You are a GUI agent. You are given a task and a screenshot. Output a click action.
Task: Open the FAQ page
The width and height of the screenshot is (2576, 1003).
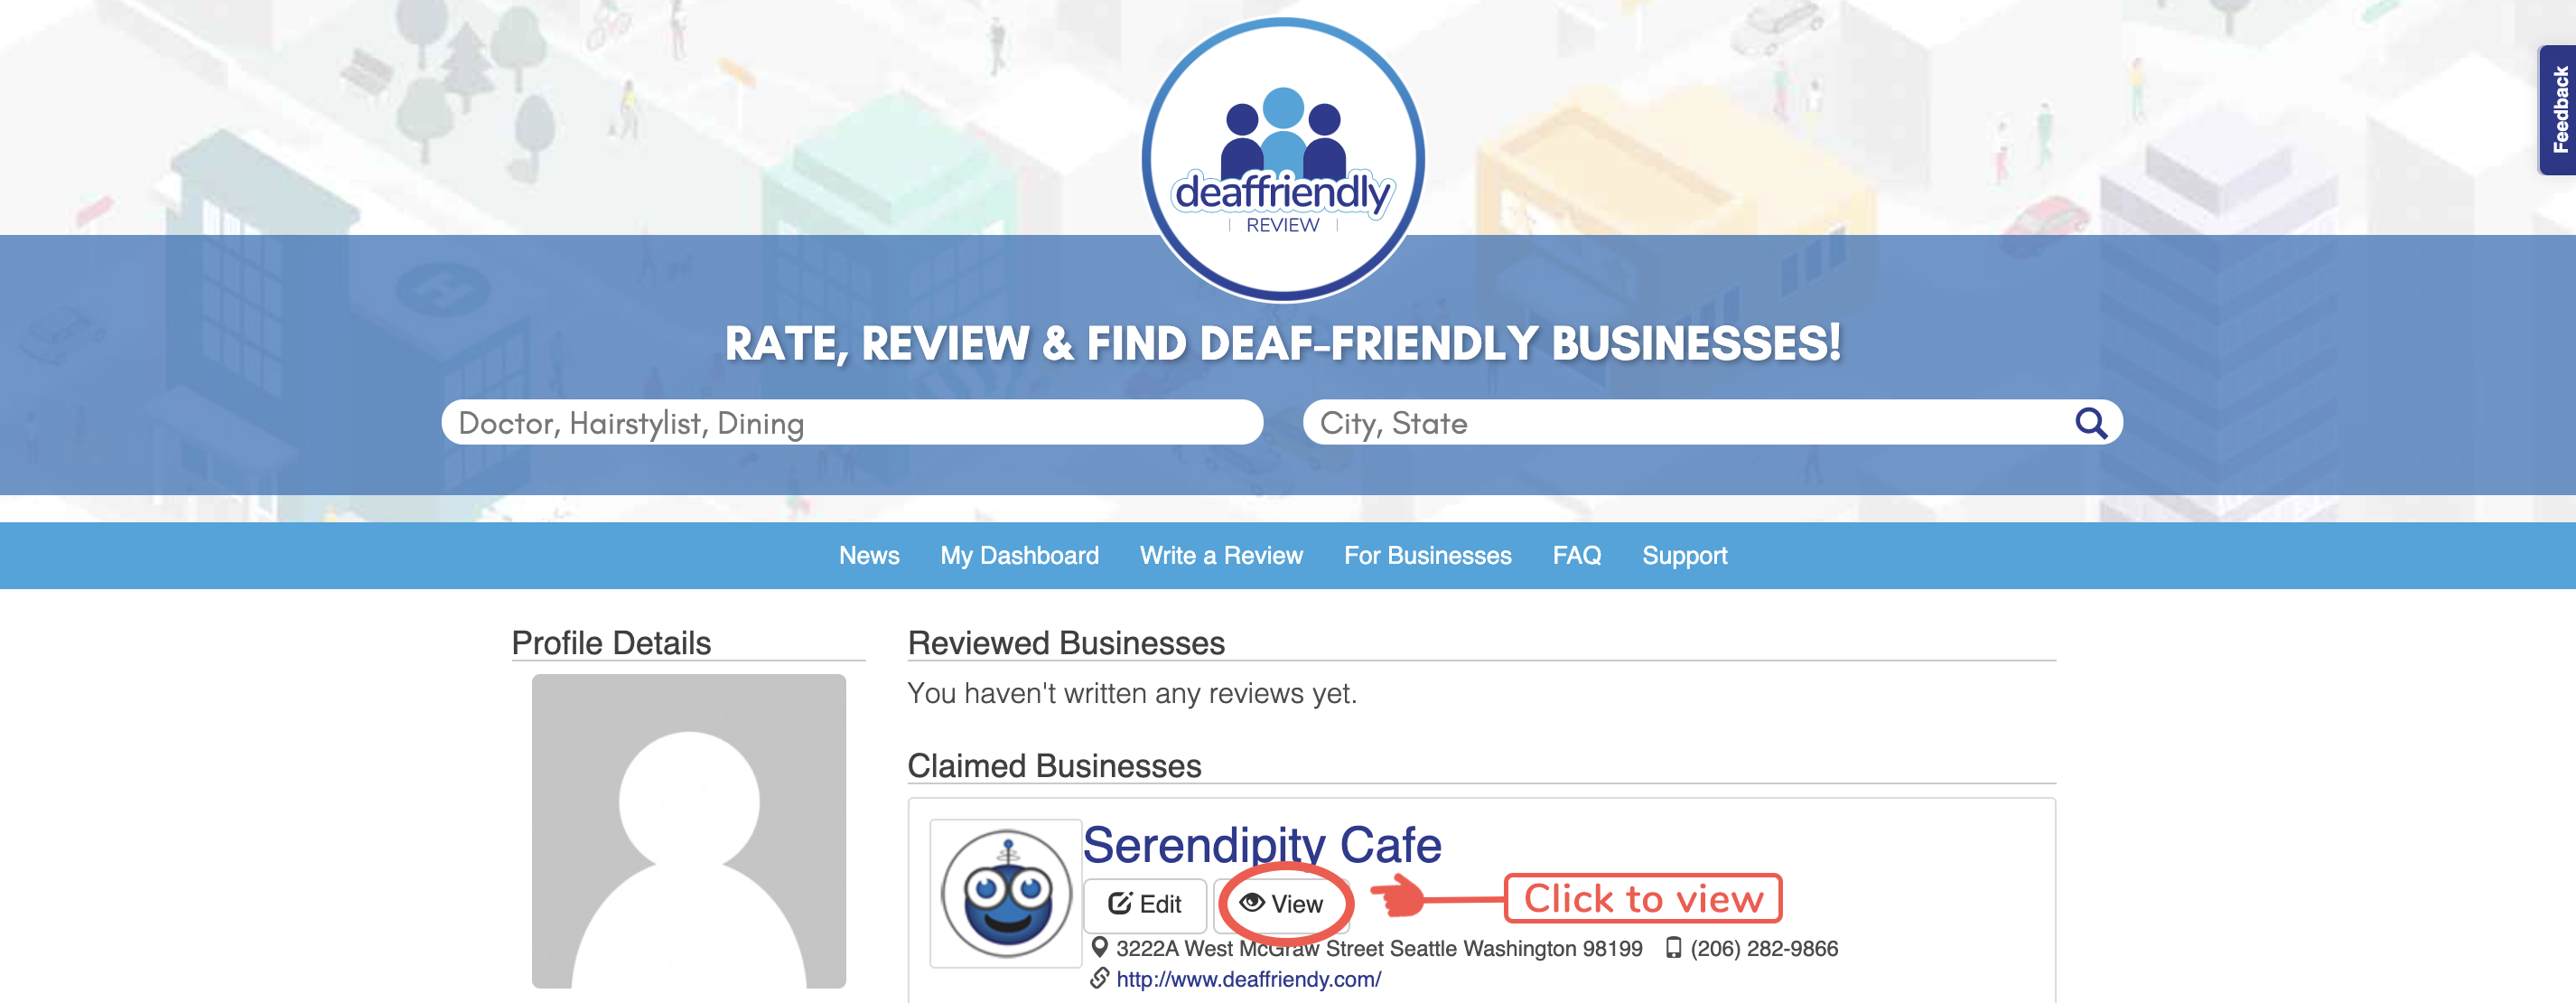tap(1576, 555)
